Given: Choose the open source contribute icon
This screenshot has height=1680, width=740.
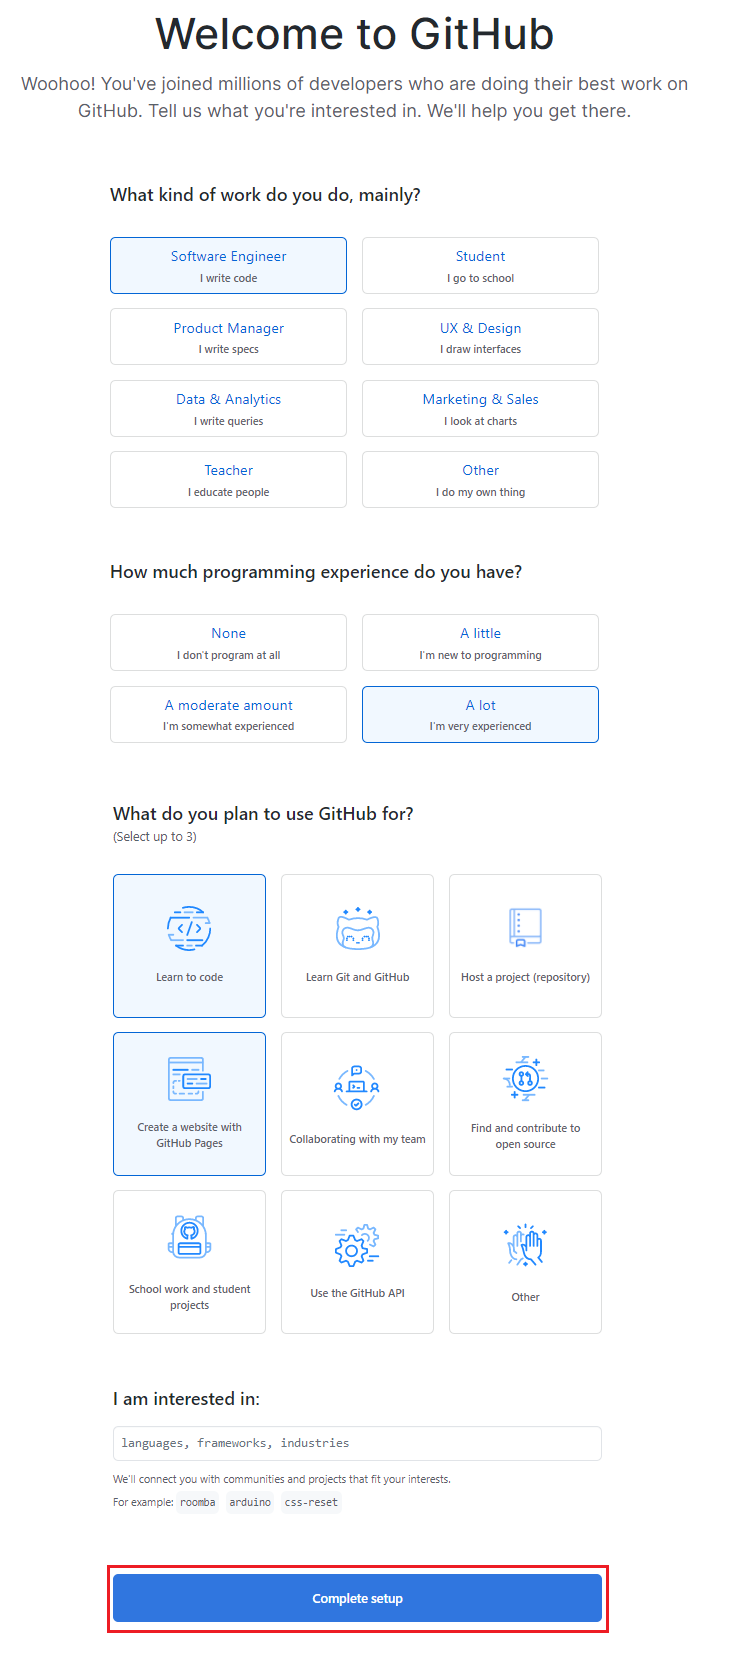Looking at the screenshot, I should click(525, 1078).
